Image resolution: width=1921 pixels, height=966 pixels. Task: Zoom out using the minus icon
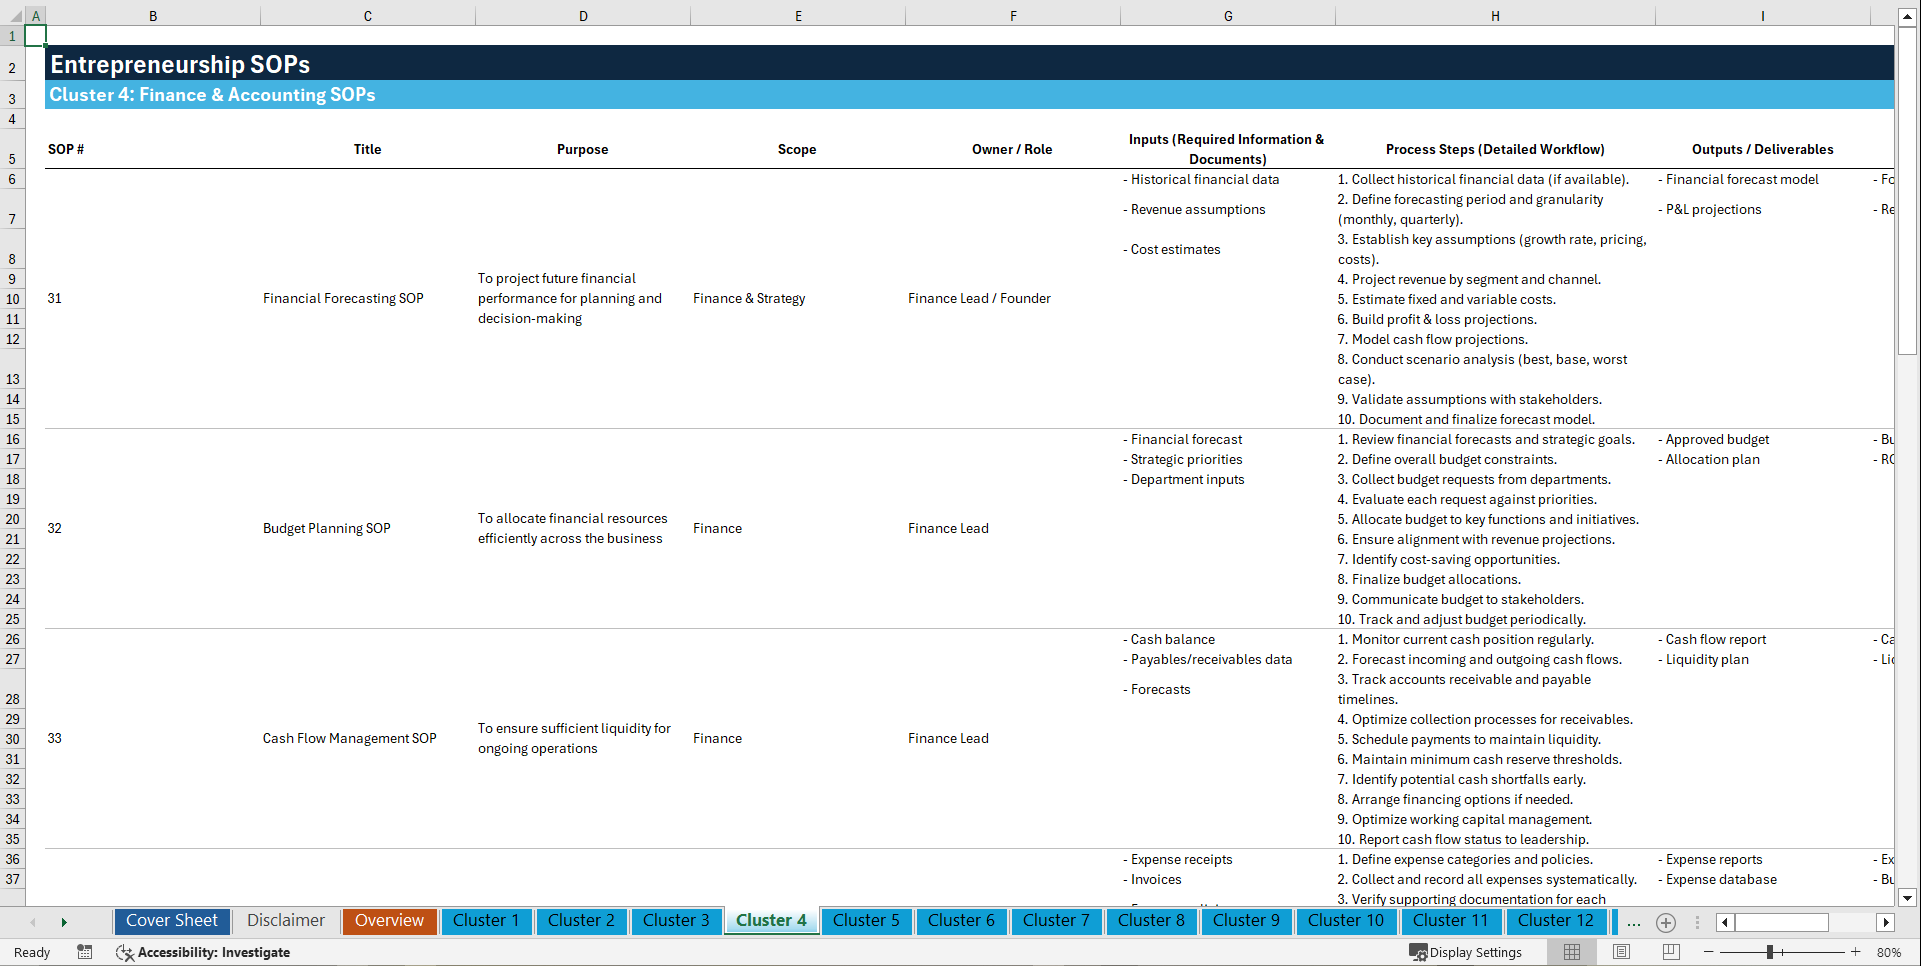point(1708,952)
